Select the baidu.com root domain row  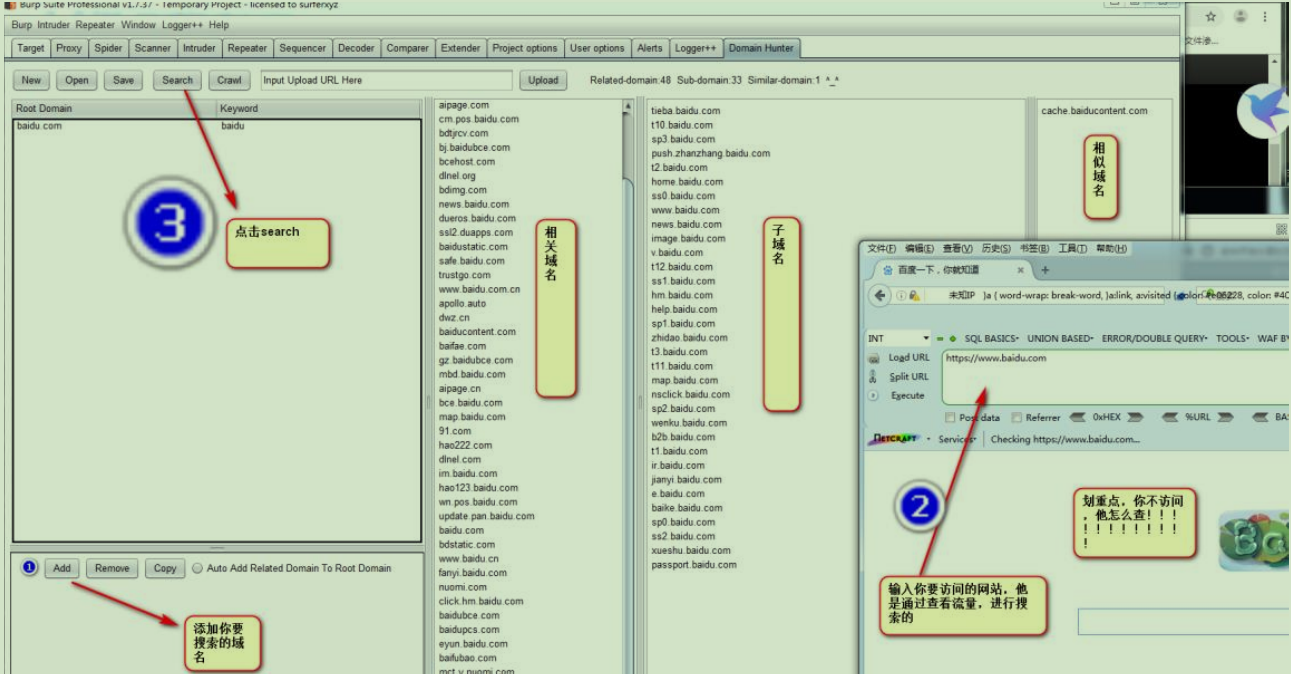pos(217,126)
